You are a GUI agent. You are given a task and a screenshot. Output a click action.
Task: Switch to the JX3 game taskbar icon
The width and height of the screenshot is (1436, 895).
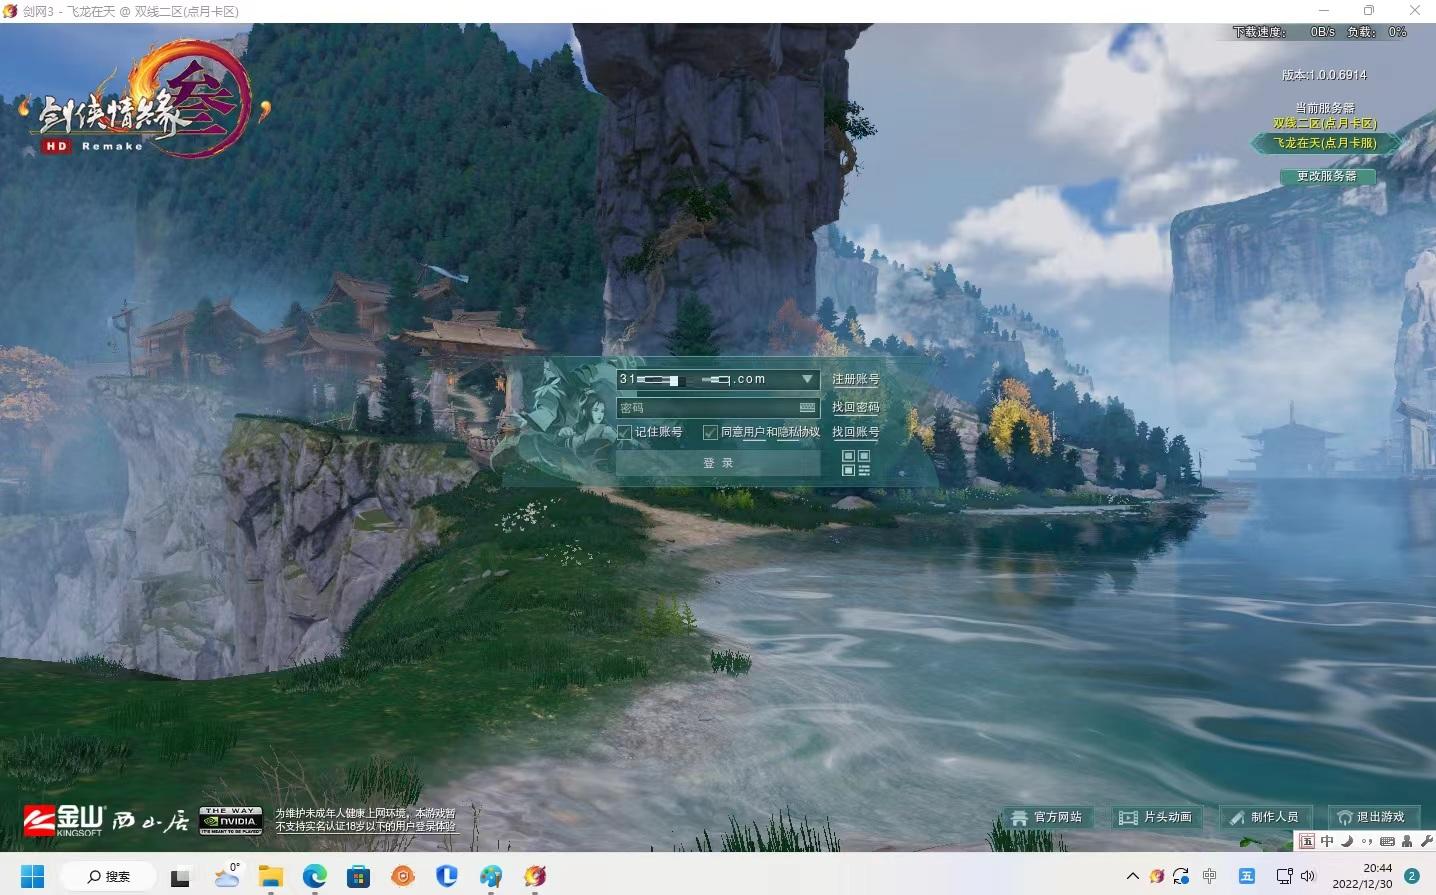(535, 877)
